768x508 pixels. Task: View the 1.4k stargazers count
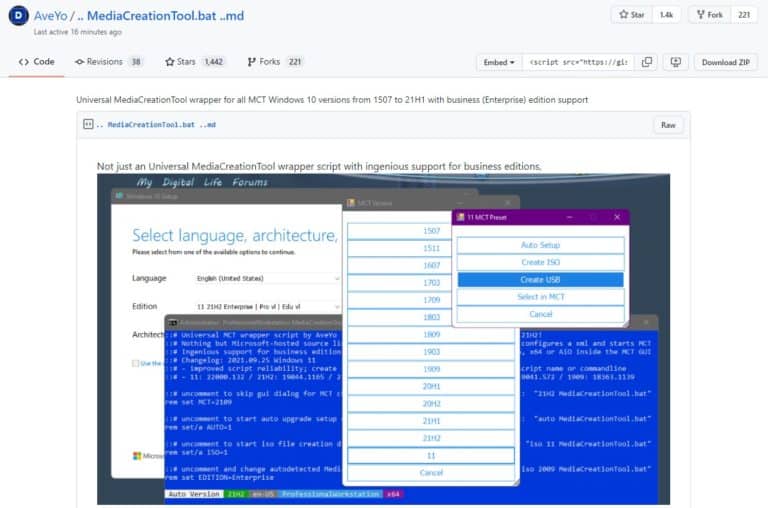point(666,15)
